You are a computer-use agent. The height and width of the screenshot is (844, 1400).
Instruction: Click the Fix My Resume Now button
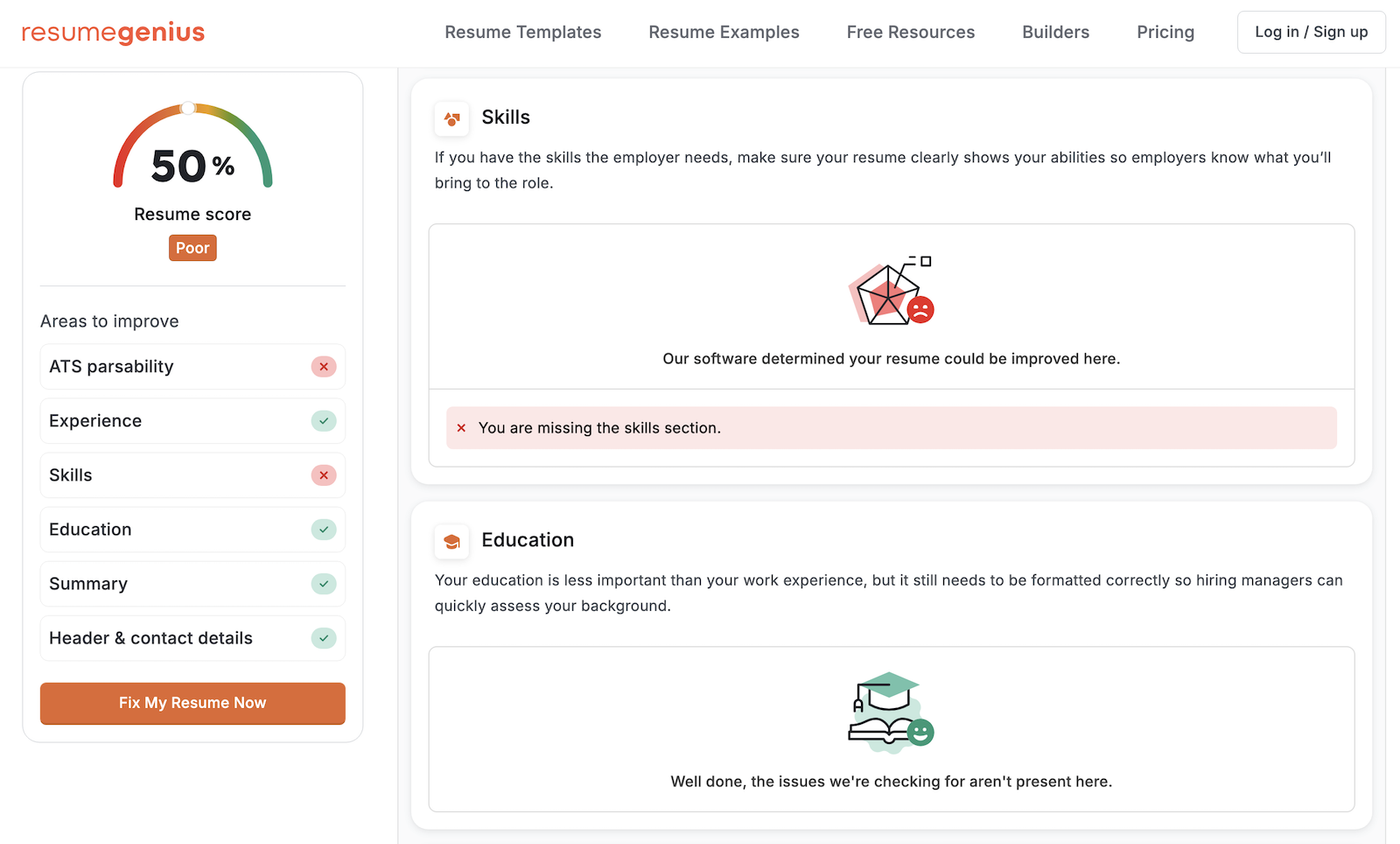click(193, 703)
